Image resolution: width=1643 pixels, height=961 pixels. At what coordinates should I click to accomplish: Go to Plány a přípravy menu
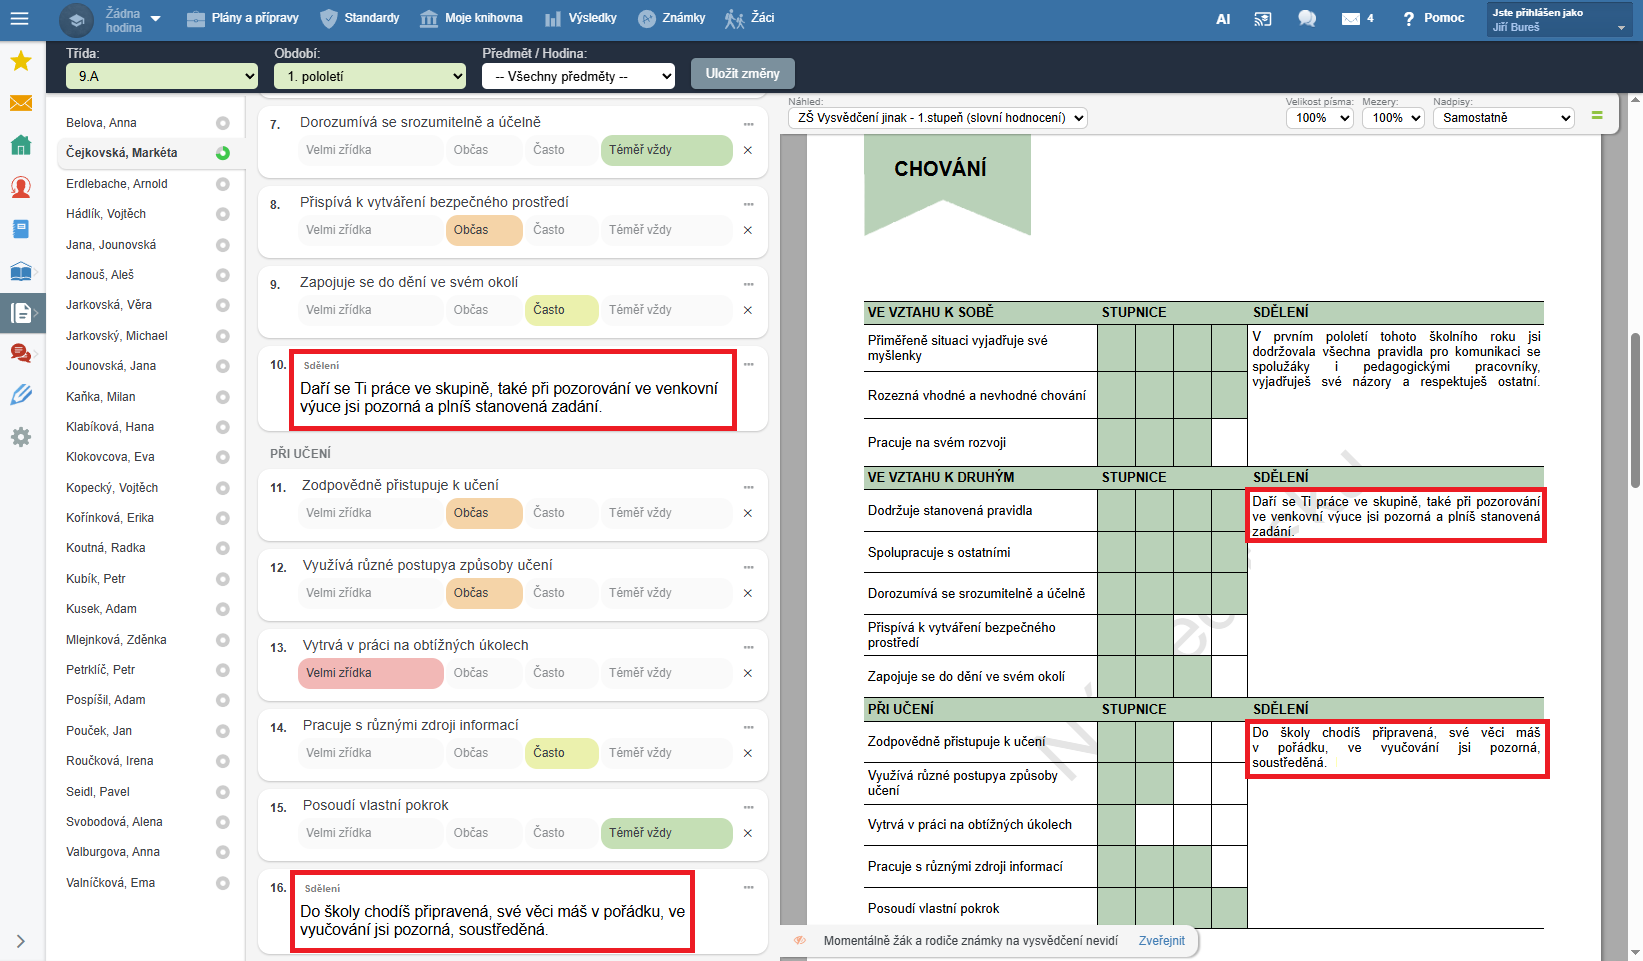243,18
